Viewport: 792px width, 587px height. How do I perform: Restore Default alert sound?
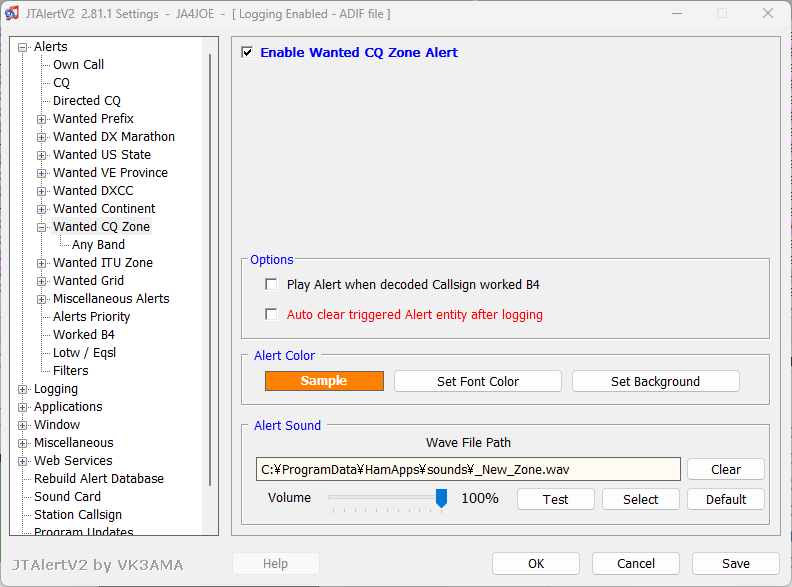pyautogui.click(x=726, y=500)
